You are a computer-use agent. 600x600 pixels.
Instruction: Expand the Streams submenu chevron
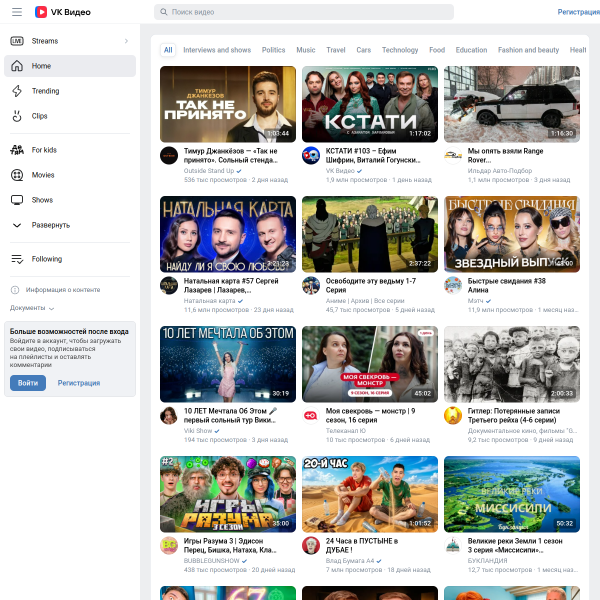[x=126, y=41]
